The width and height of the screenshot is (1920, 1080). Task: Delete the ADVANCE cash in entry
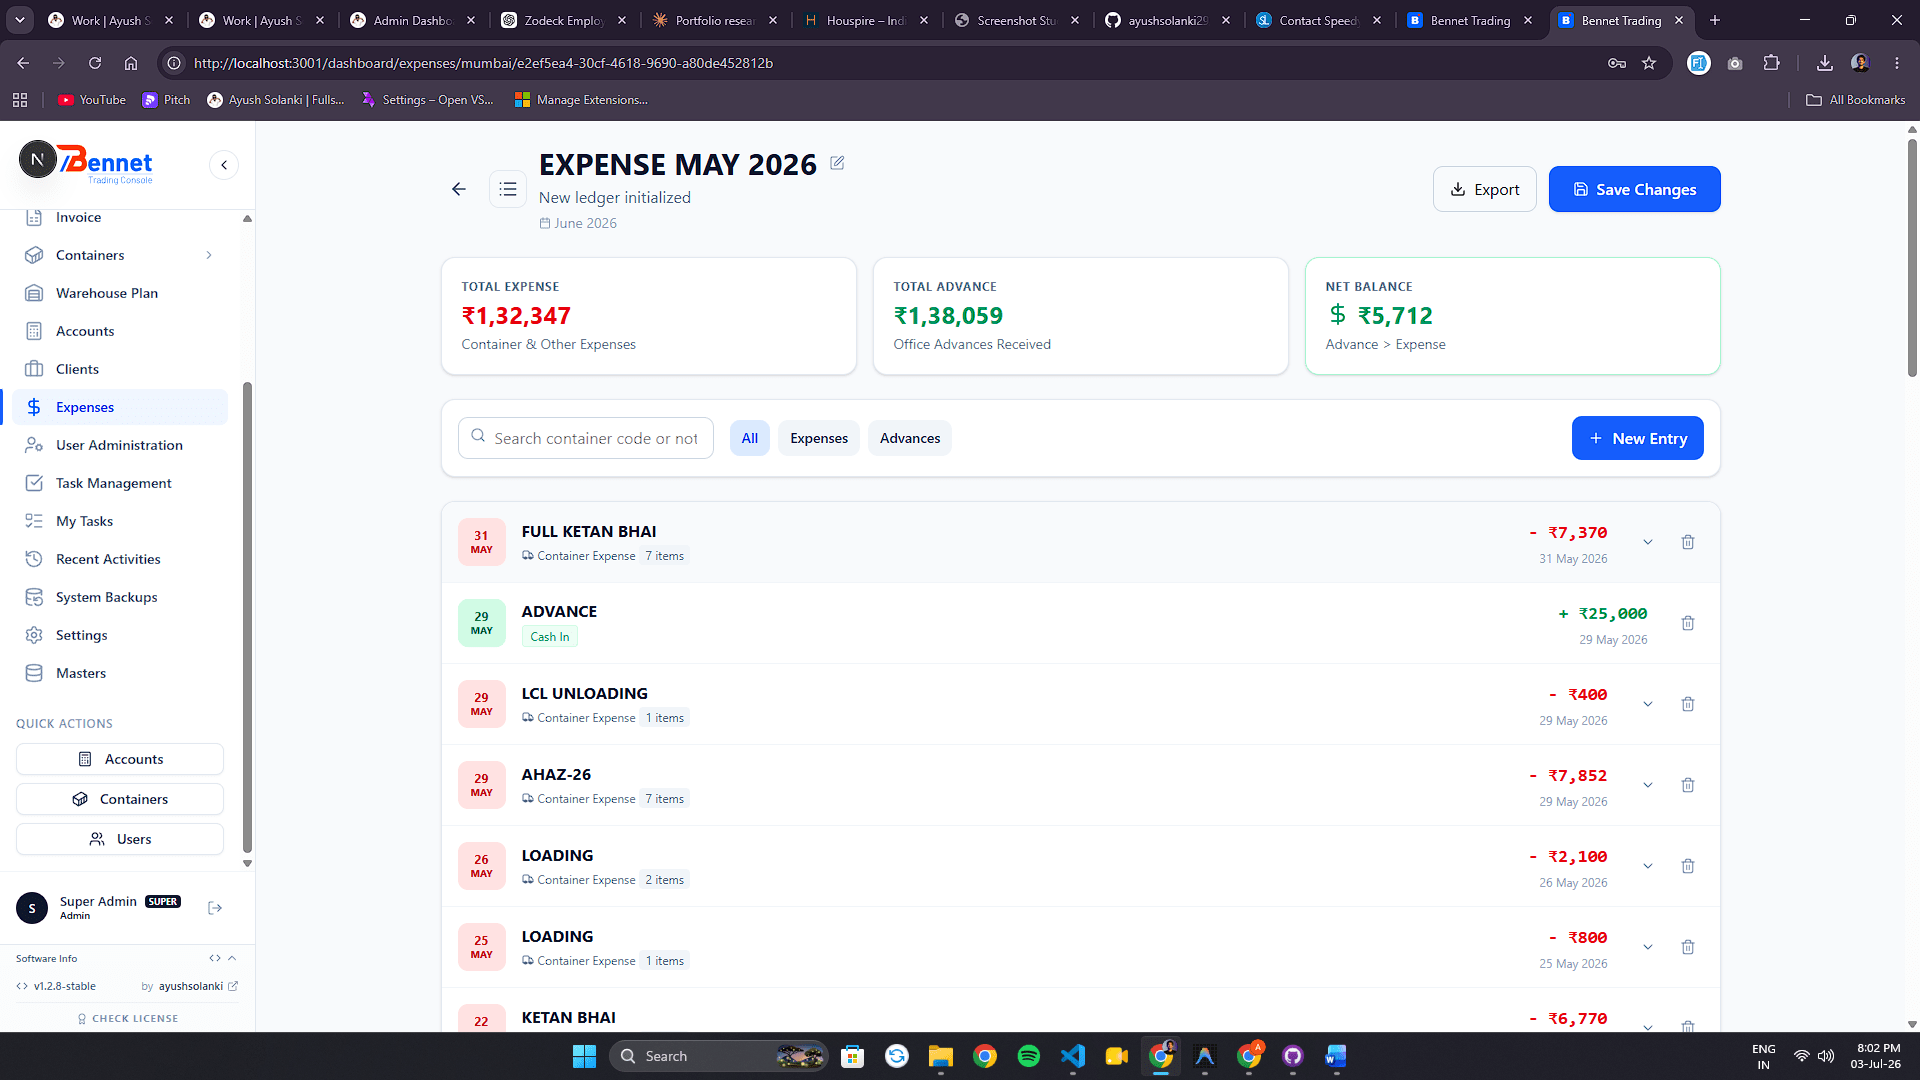[1688, 623]
